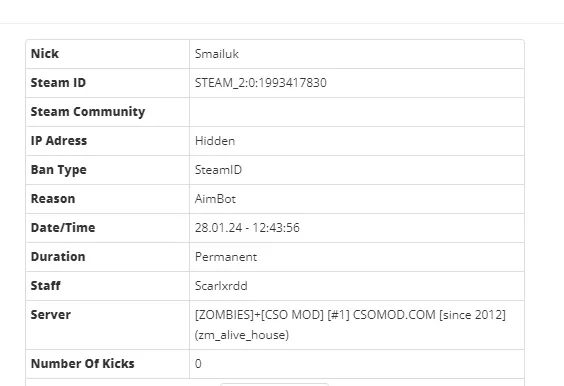Click the Date/Time row label
The height and width of the screenshot is (386, 564).
pos(63,228)
